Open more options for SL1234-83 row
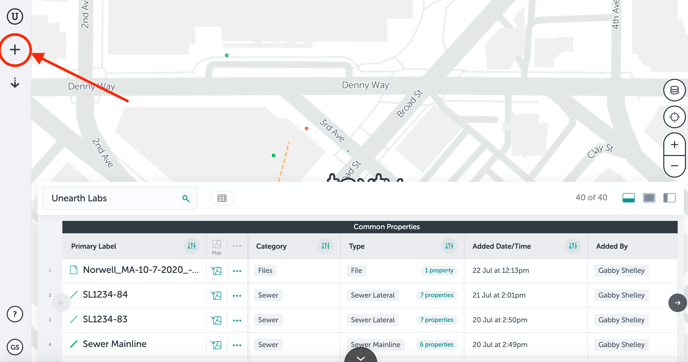 tap(237, 320)
